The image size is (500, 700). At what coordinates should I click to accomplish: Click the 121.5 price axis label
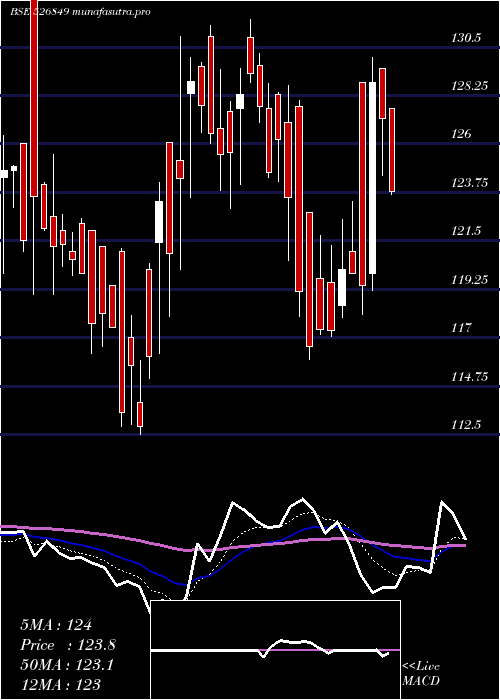point(466,231)
